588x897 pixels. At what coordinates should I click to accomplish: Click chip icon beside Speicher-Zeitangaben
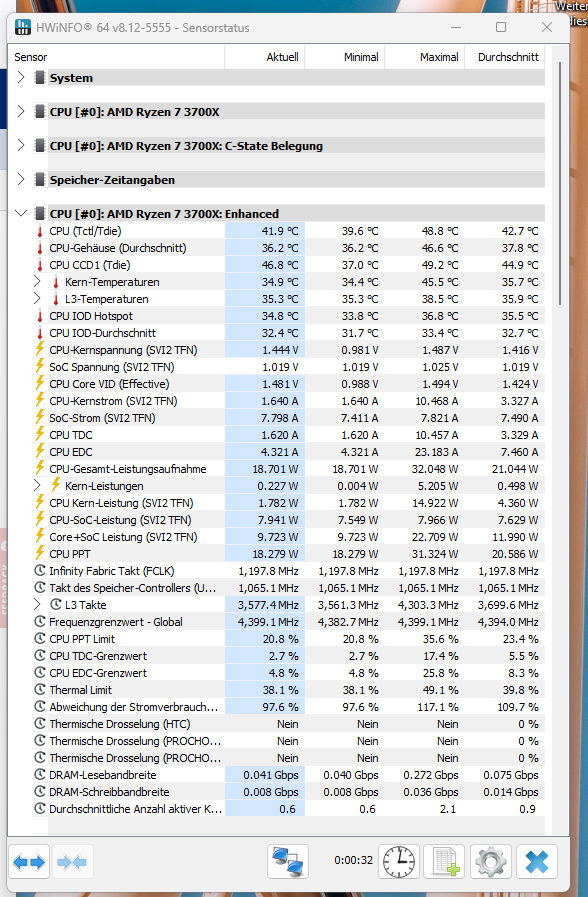[x=39, y=180]
